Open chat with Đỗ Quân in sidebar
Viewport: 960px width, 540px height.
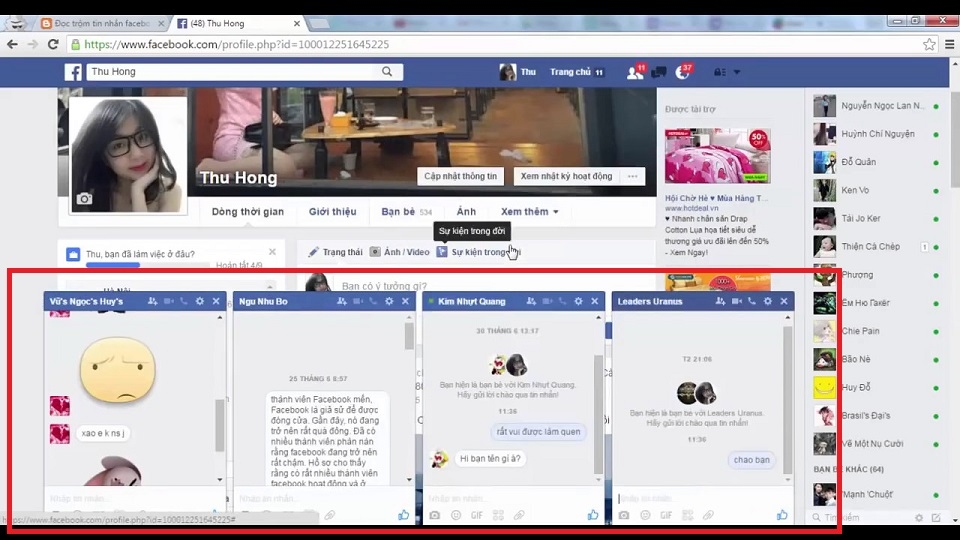[x=877, y=162]
